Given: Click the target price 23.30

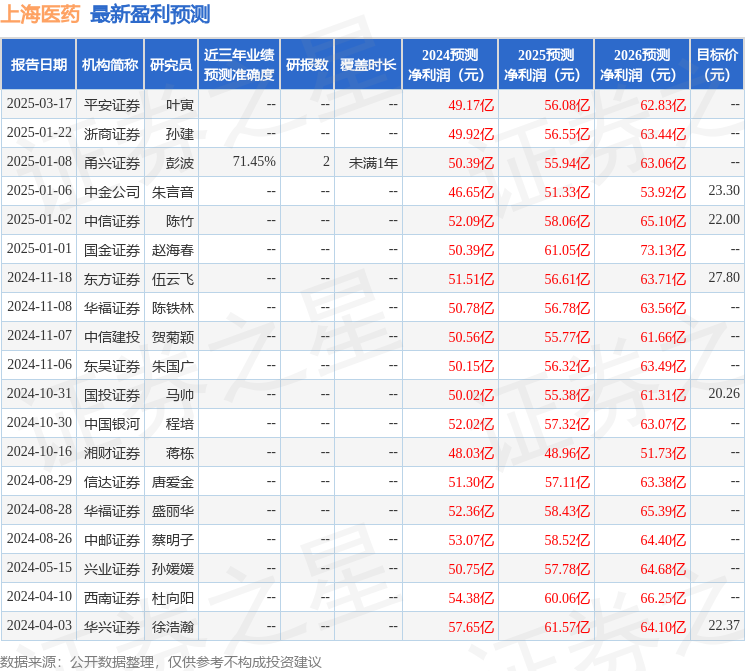Looking at the screenshot, I should 724,191.
